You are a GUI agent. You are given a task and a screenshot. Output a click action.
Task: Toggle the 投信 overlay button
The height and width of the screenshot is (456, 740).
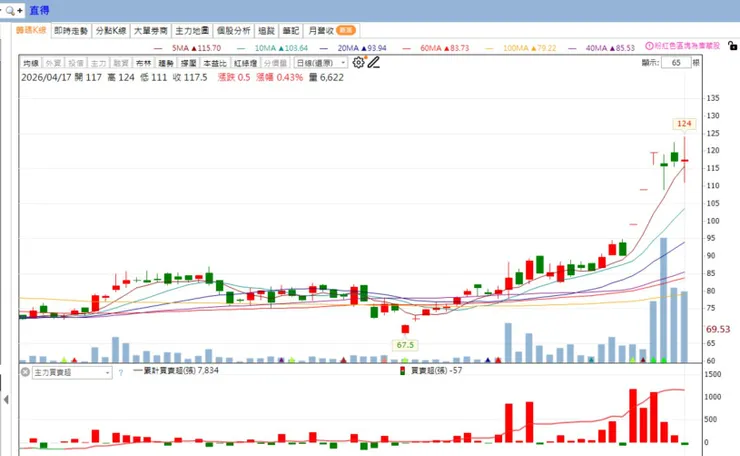(76, 63)
